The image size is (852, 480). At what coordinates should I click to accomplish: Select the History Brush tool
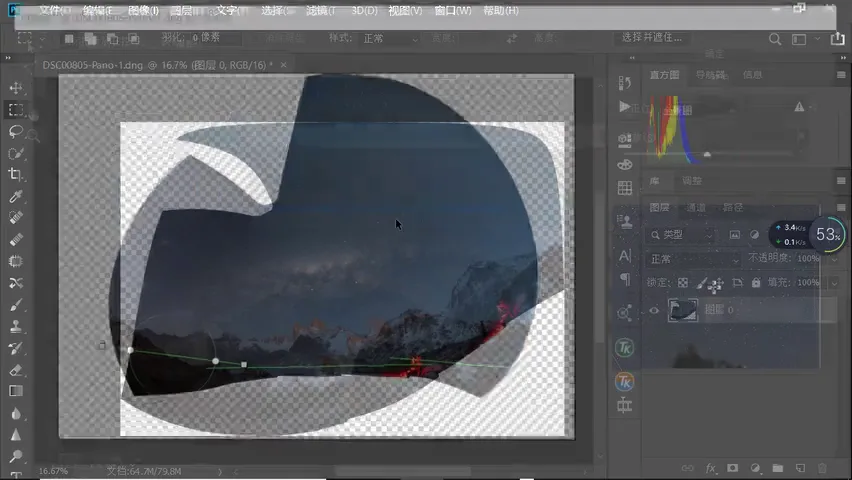tap(15, 348)
